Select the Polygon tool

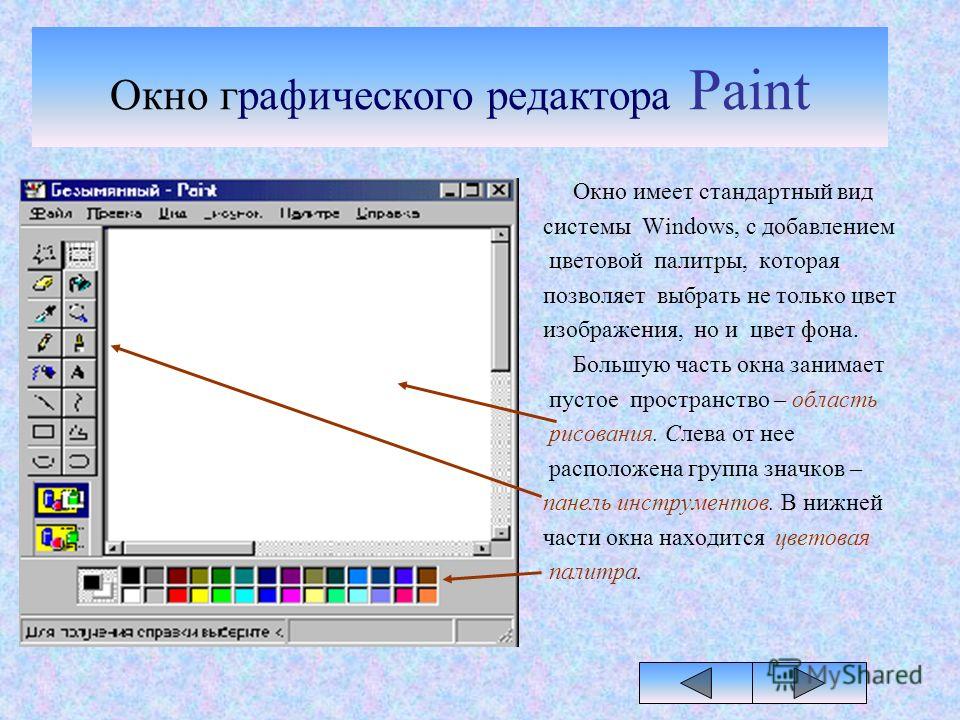(x=79, y=431)
